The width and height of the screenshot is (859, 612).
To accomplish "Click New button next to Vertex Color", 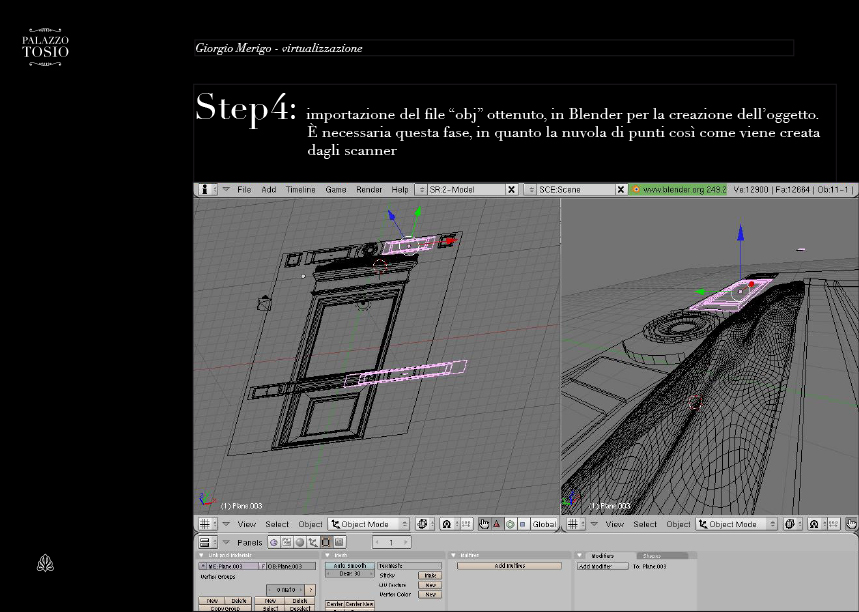I will click(430, 594).
